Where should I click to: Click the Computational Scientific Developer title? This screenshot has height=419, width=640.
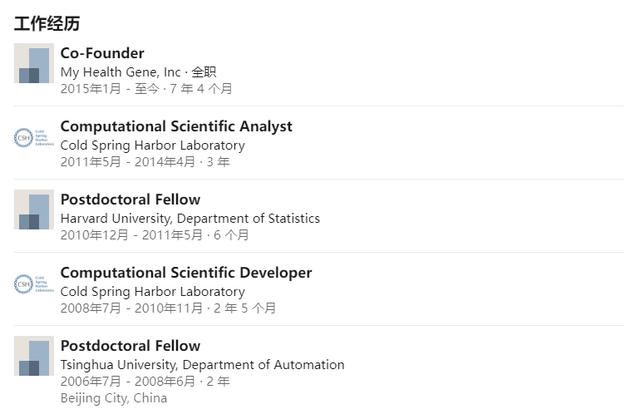point(186,273)
